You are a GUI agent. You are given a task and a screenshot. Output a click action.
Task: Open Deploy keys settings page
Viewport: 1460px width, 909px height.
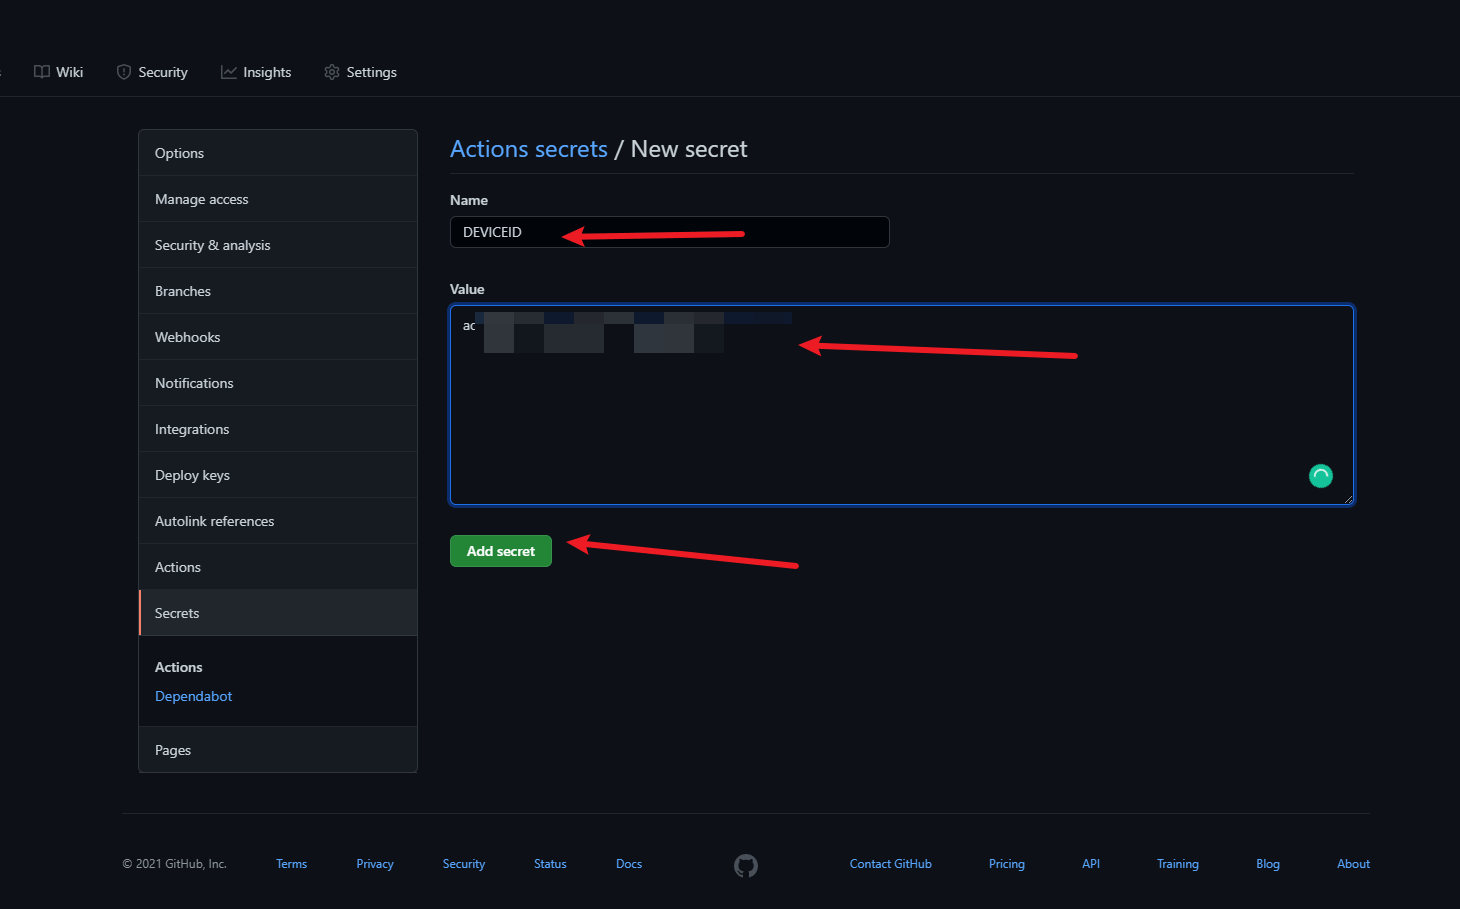pos(192,475)
